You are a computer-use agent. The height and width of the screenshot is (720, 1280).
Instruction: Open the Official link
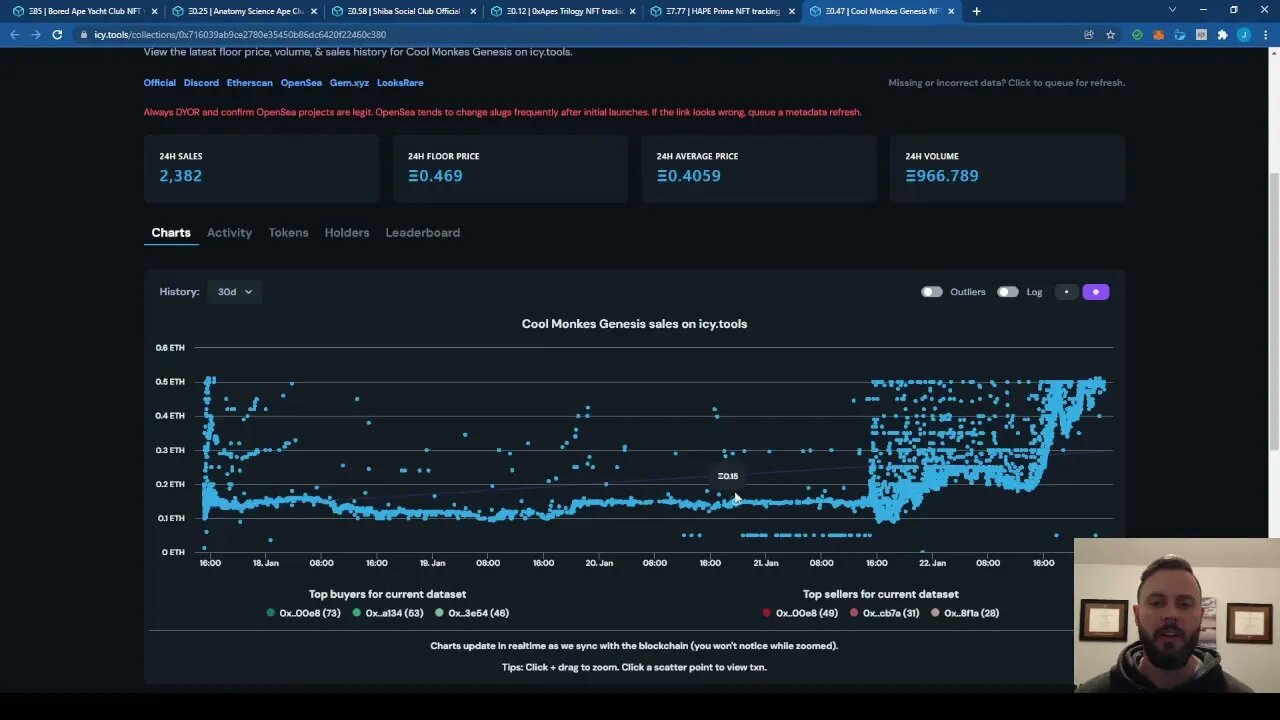coord(159,83)
